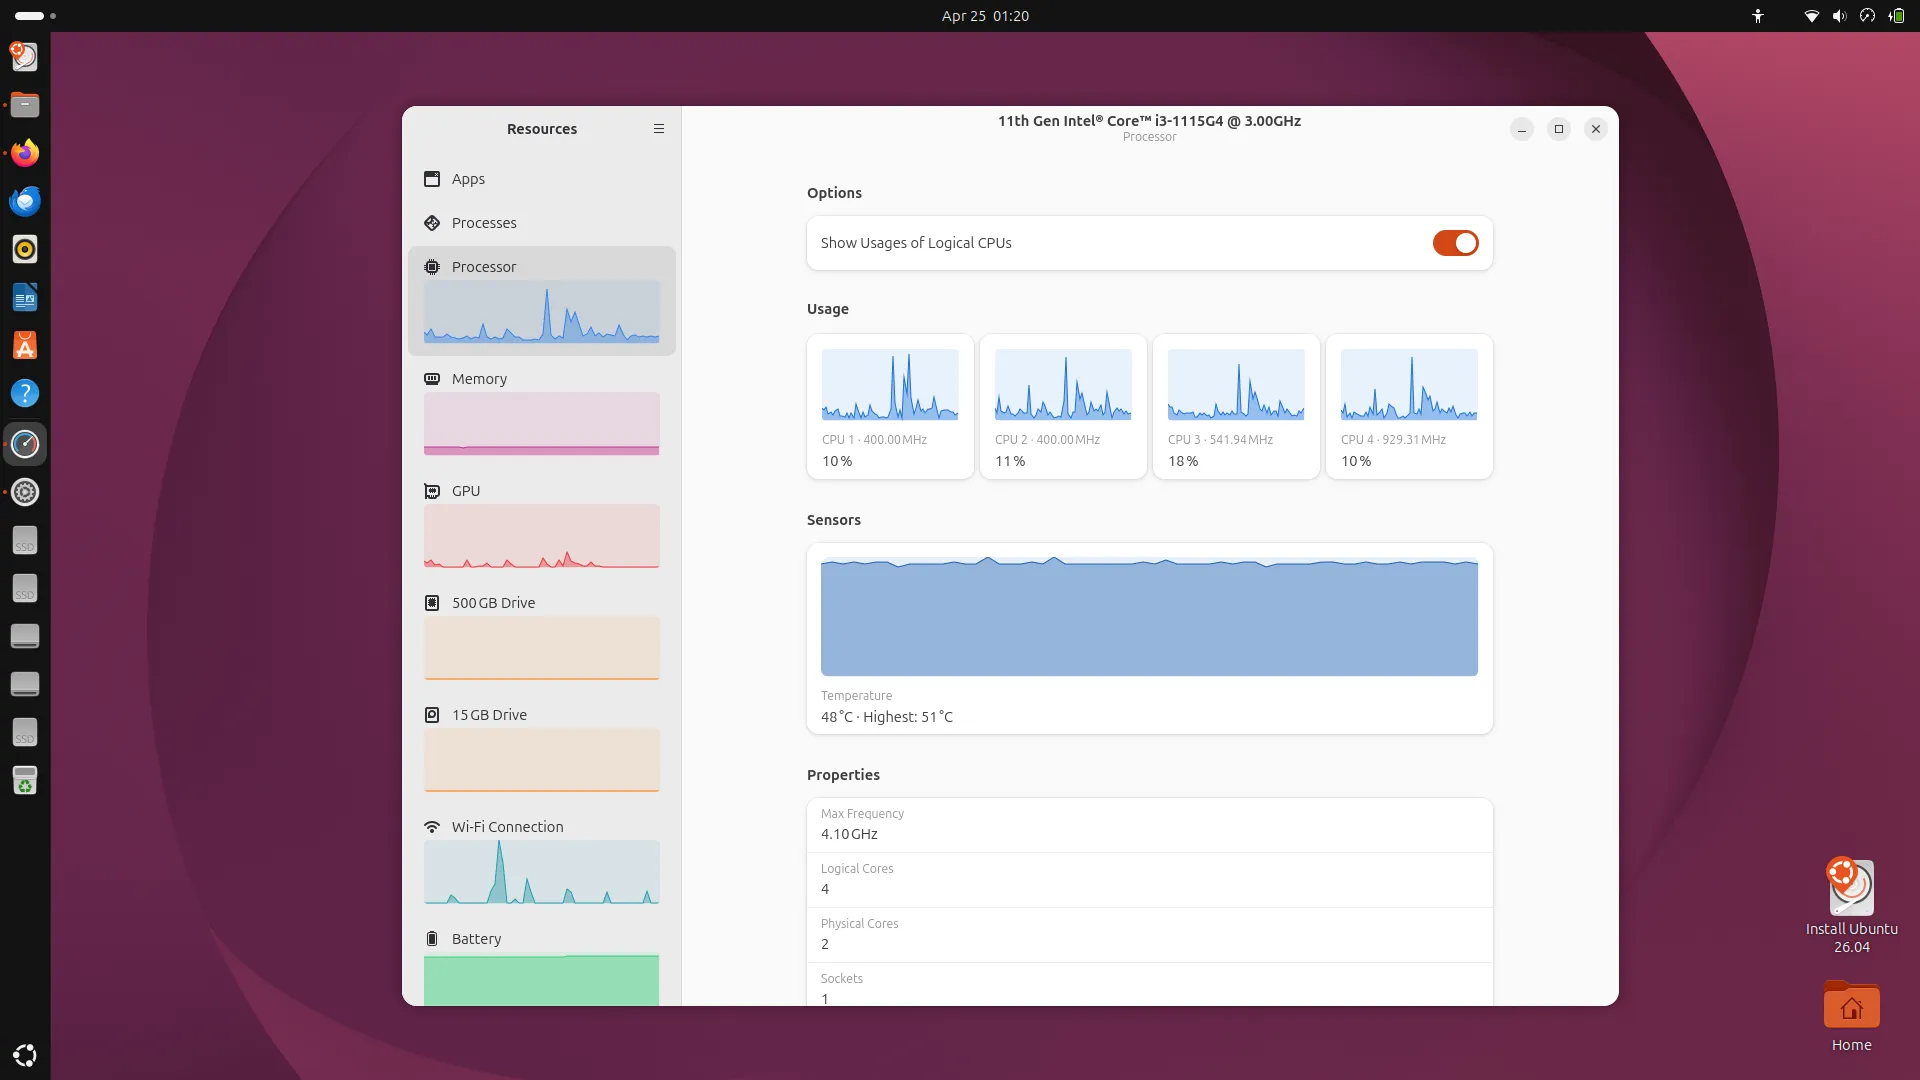
Task: Open GNOME Settings from the dock
Action: point(25,492)
